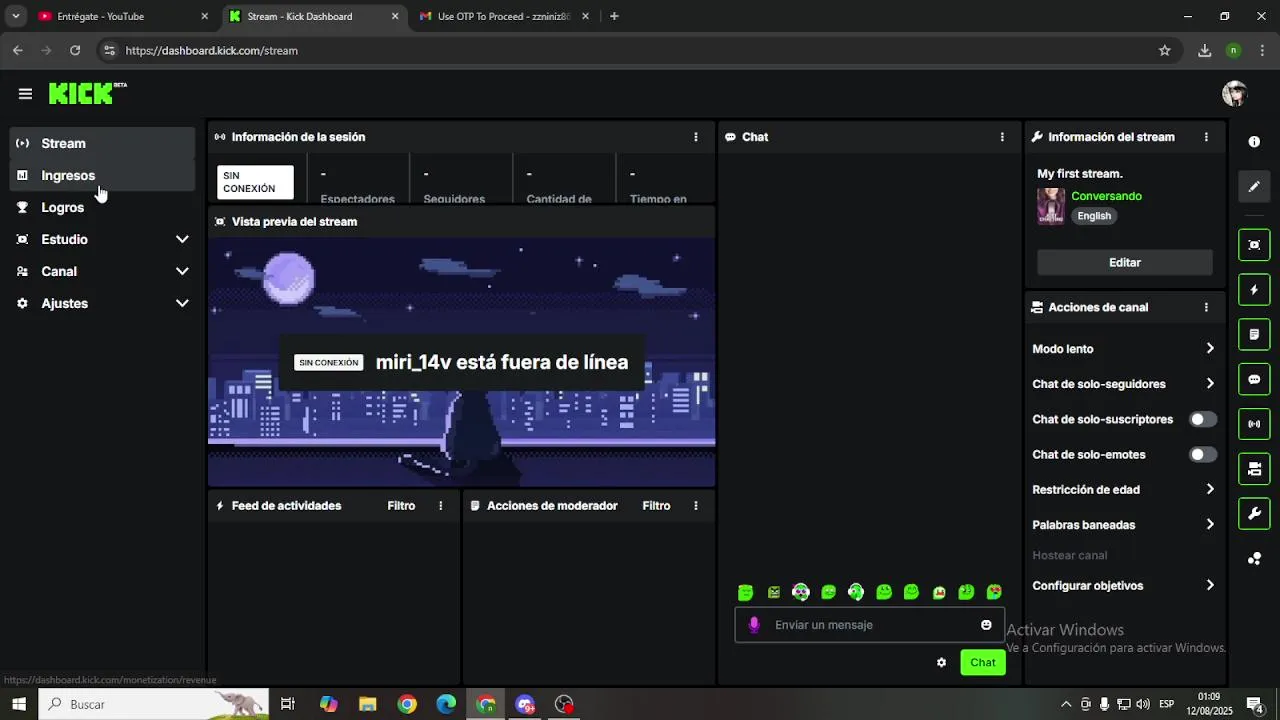Click the browser address bar URL
This screenshot has height=720, width=1280.
(x=211, y=50)
